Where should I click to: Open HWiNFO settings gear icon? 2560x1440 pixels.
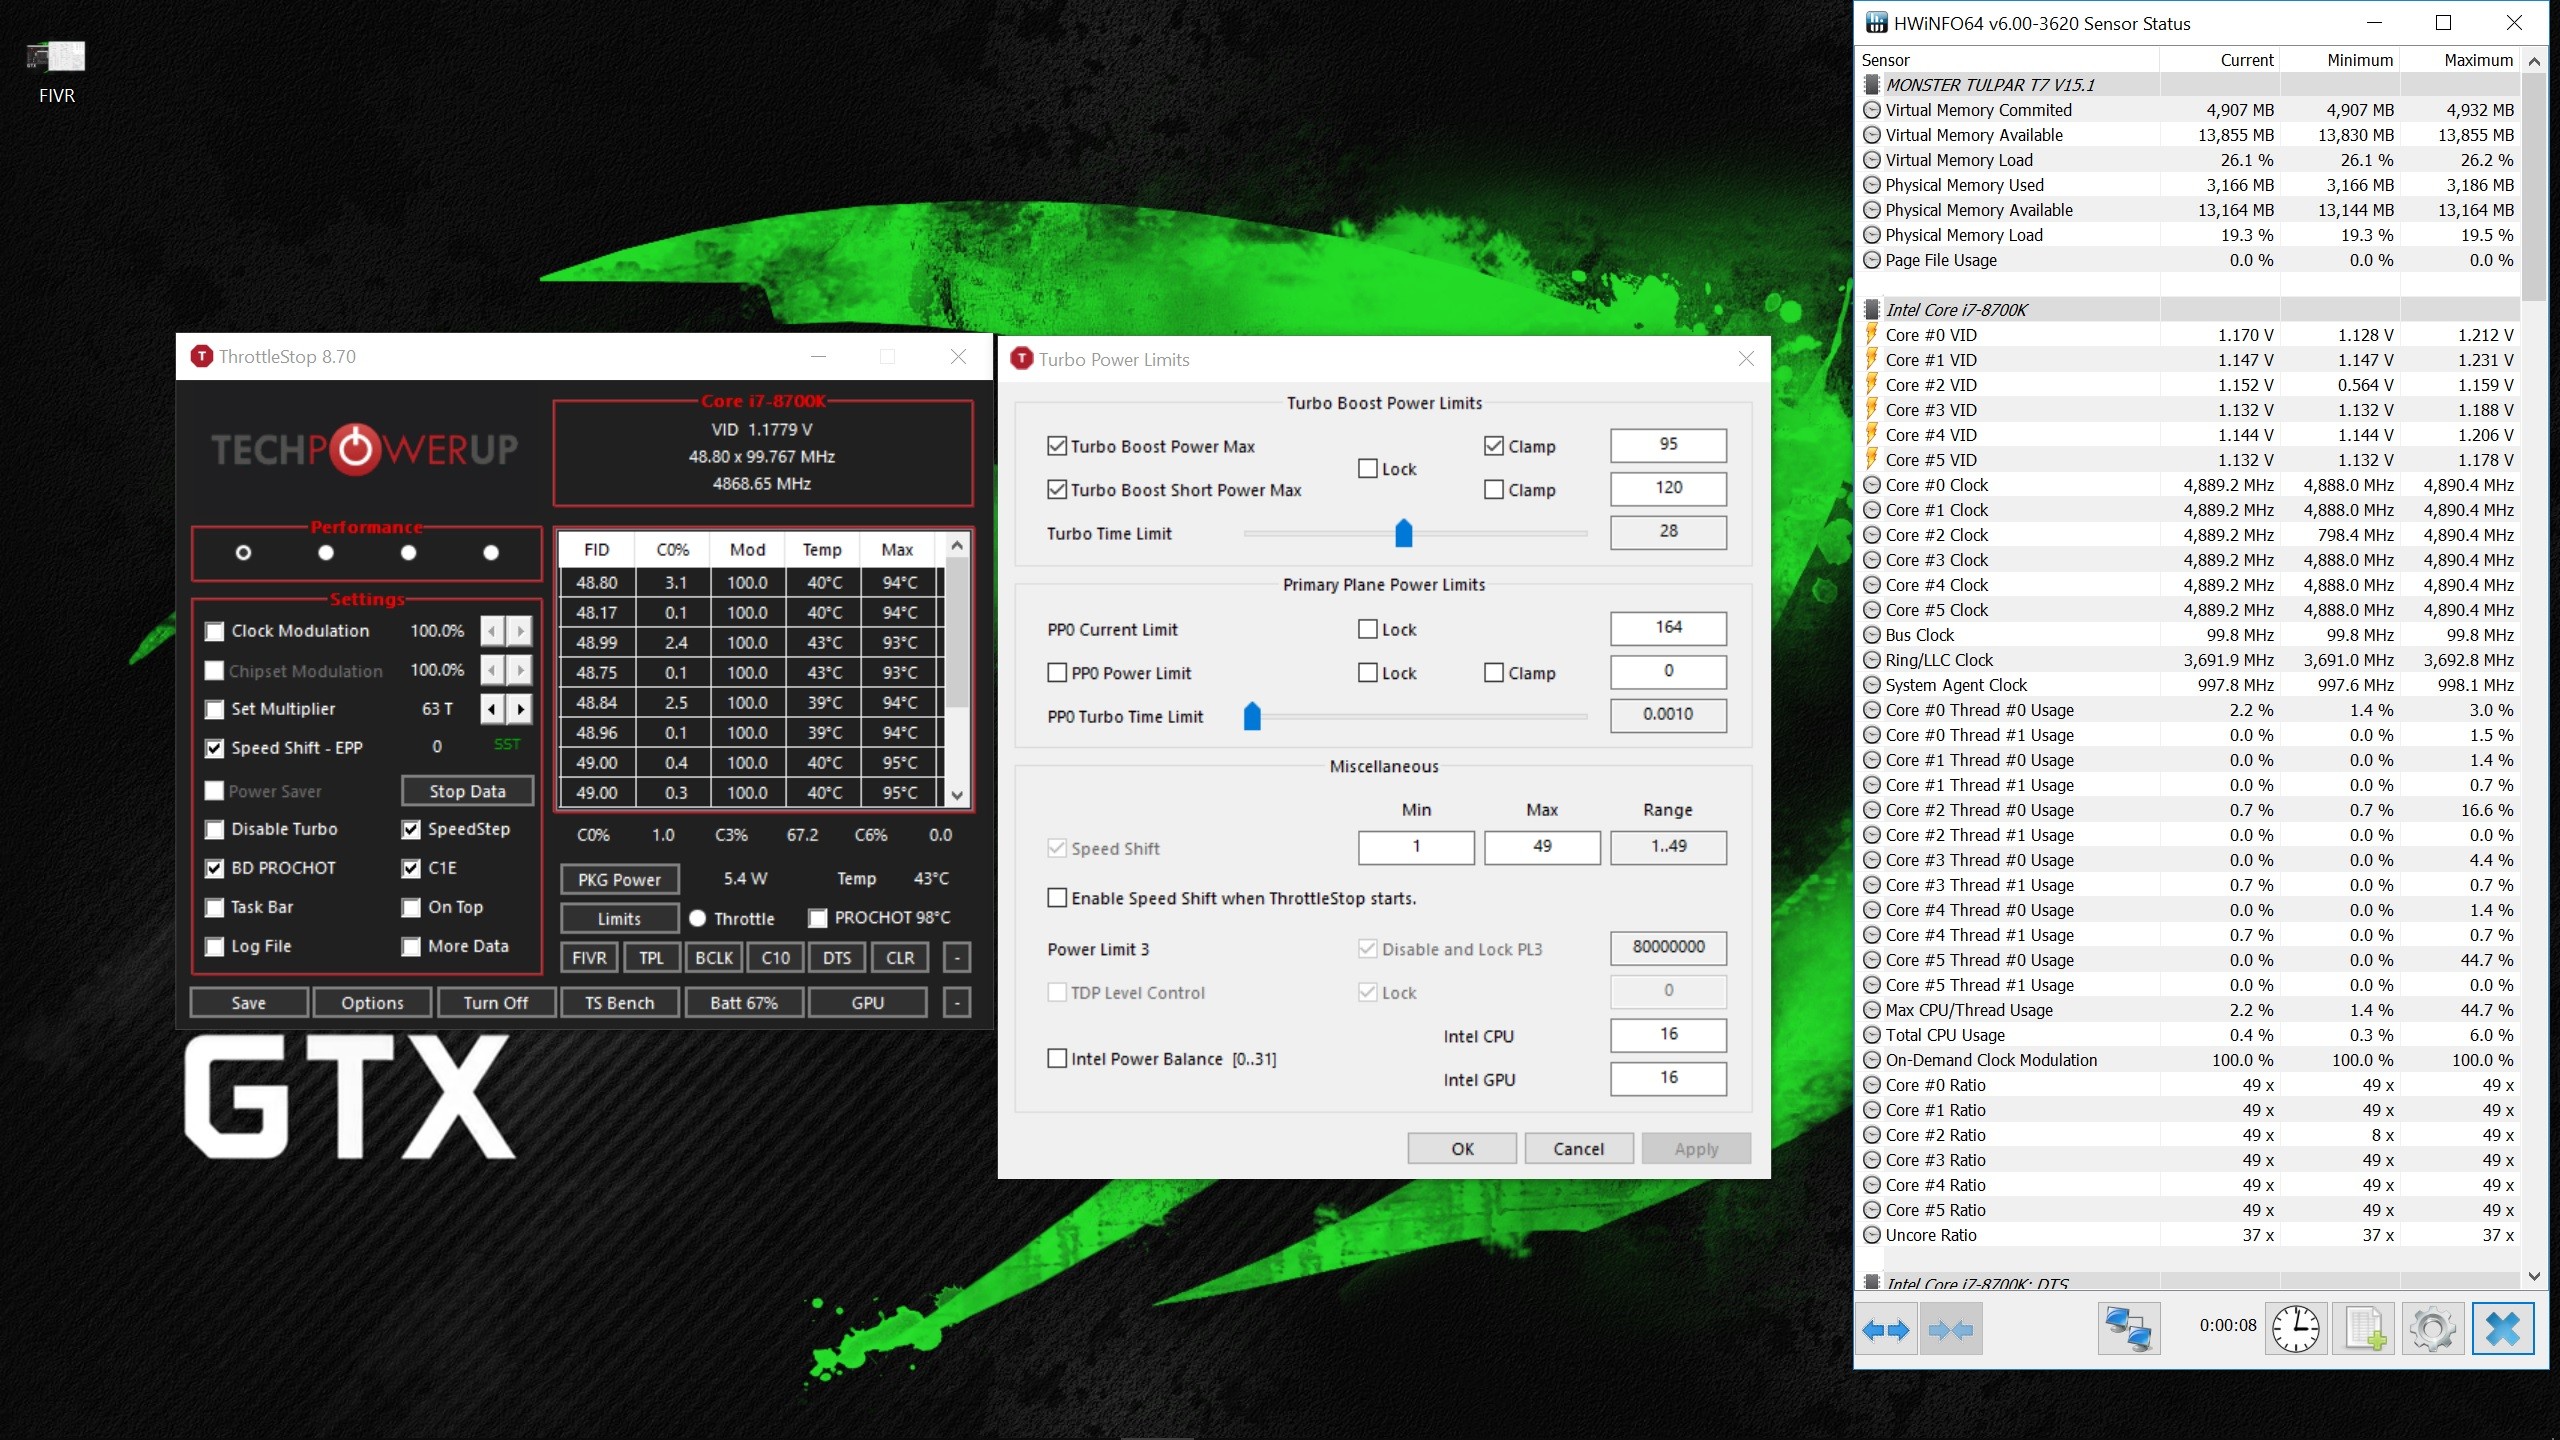click(2432, 1329)
